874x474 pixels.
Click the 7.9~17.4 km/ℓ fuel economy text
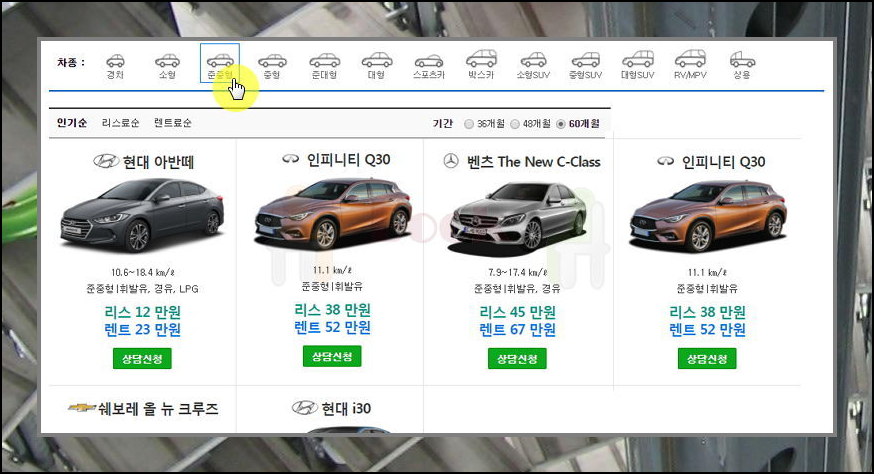517,273
